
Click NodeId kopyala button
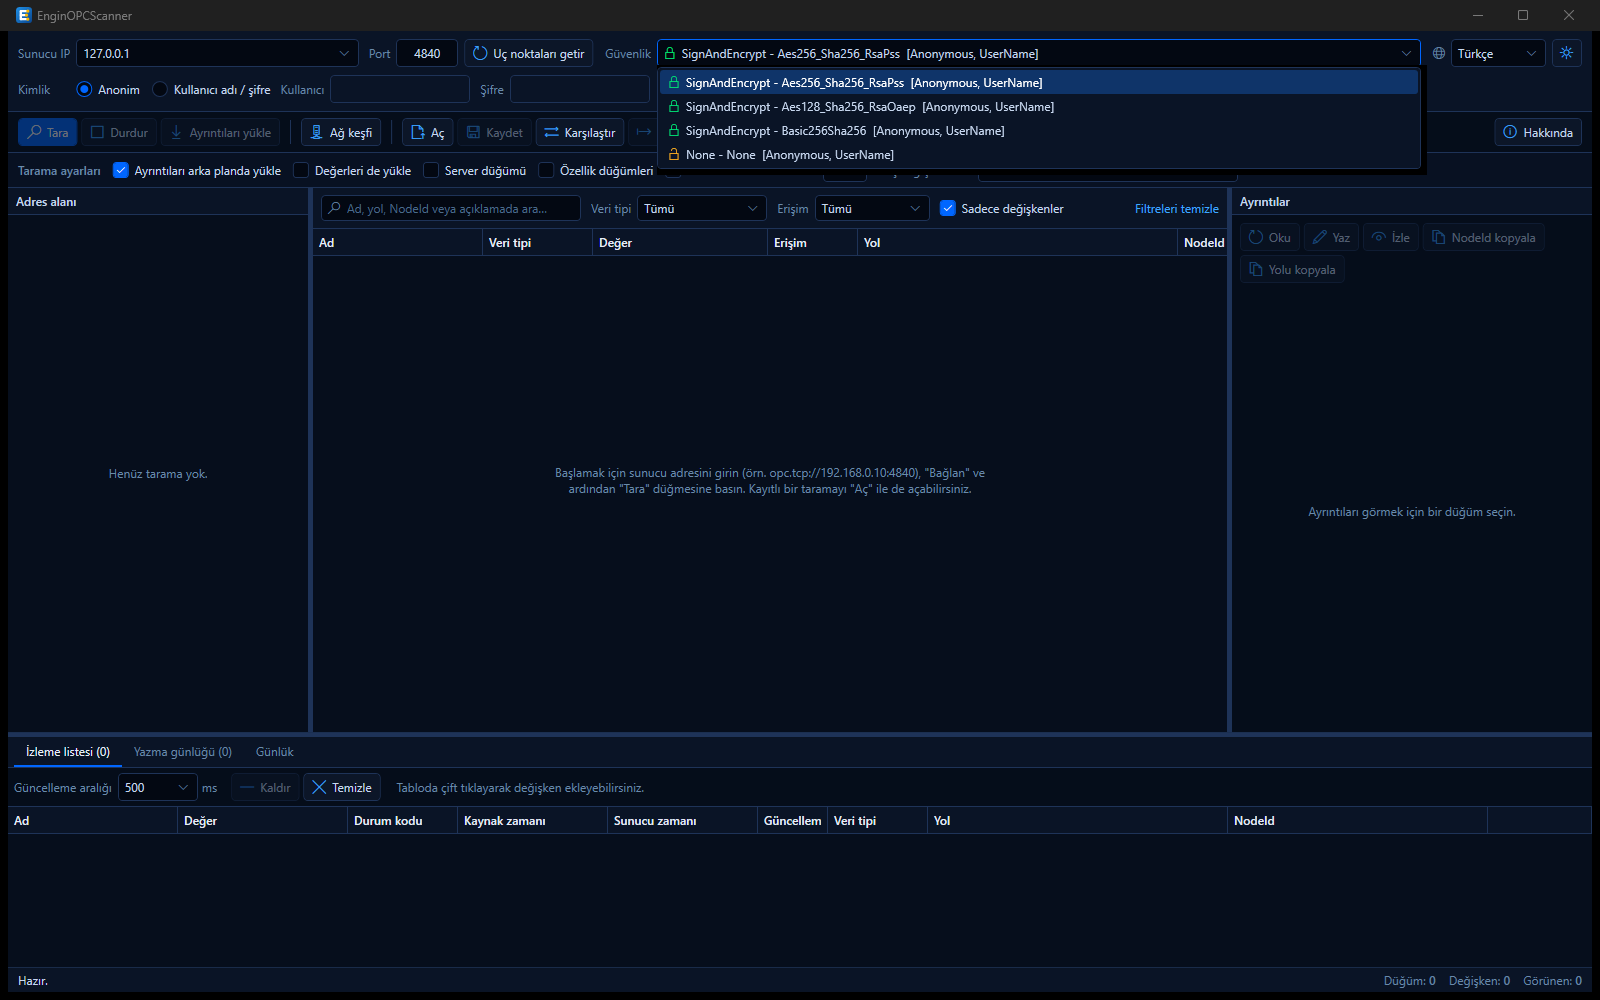tap(1483, 237)
